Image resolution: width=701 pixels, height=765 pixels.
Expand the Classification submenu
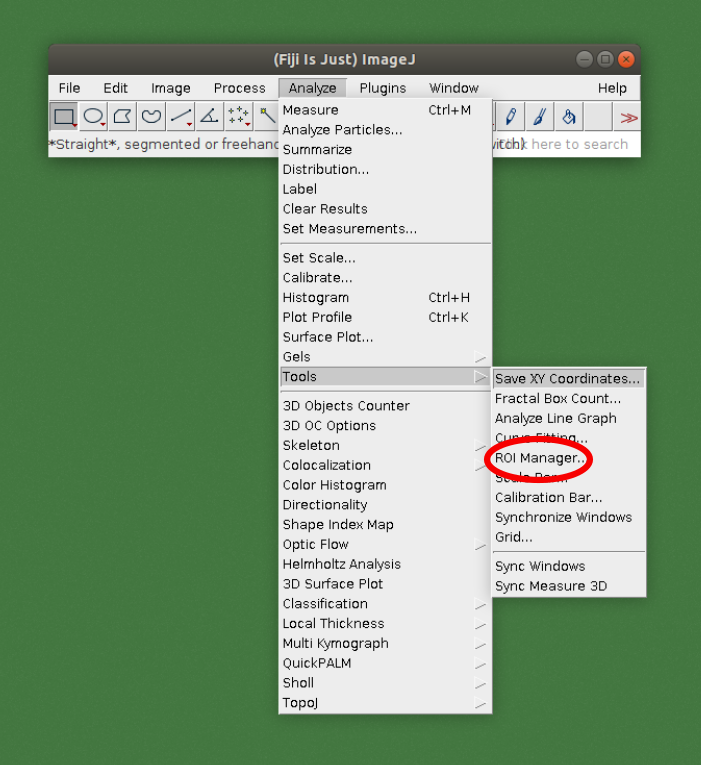pyautogui.click(x=385, y=604)
